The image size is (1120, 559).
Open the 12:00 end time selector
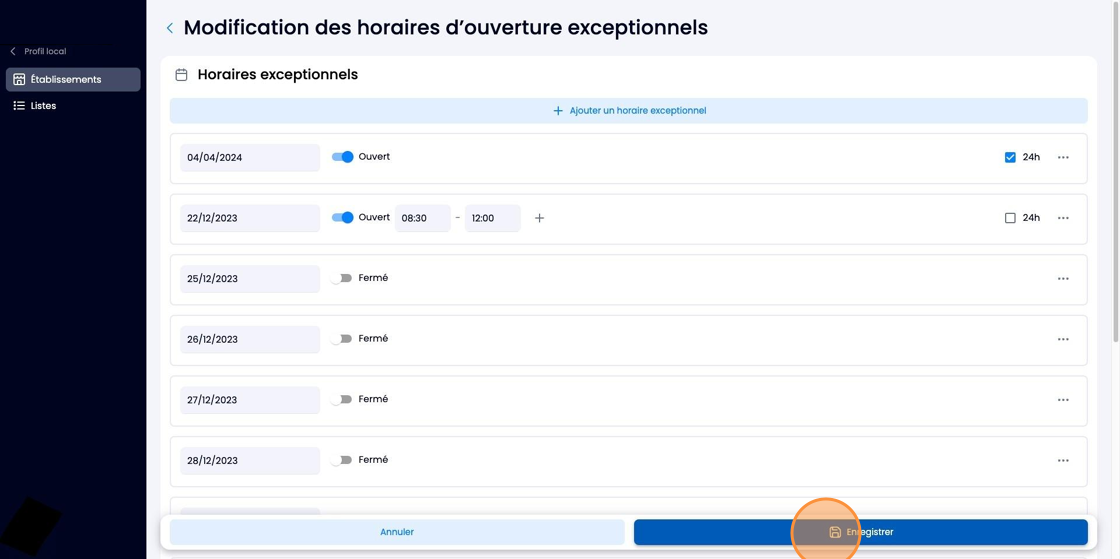[x=493, y=218]
